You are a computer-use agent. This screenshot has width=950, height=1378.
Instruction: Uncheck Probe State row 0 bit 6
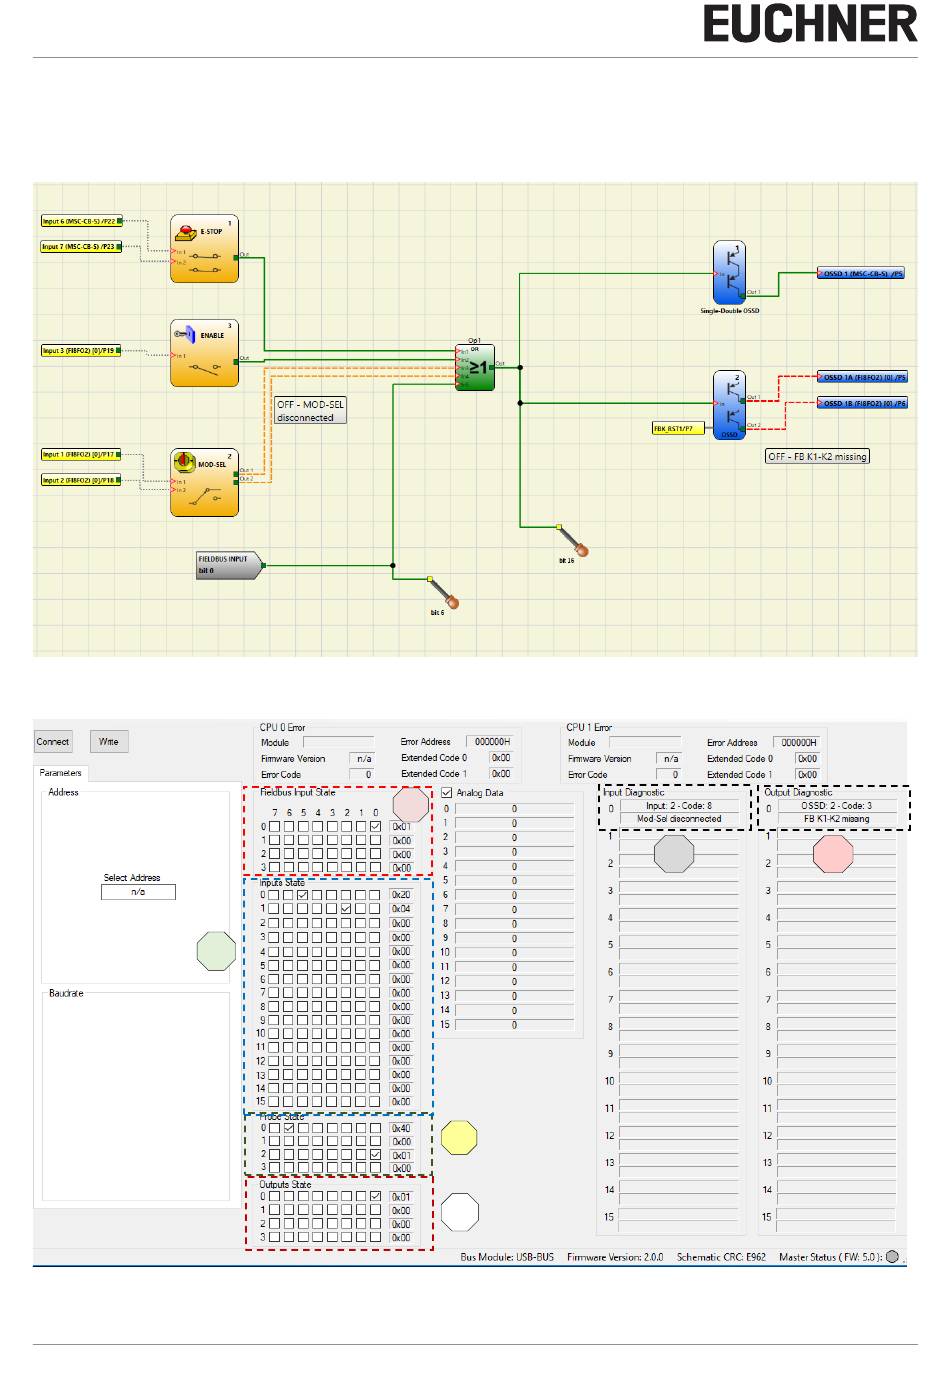[x=288, y=1128]
